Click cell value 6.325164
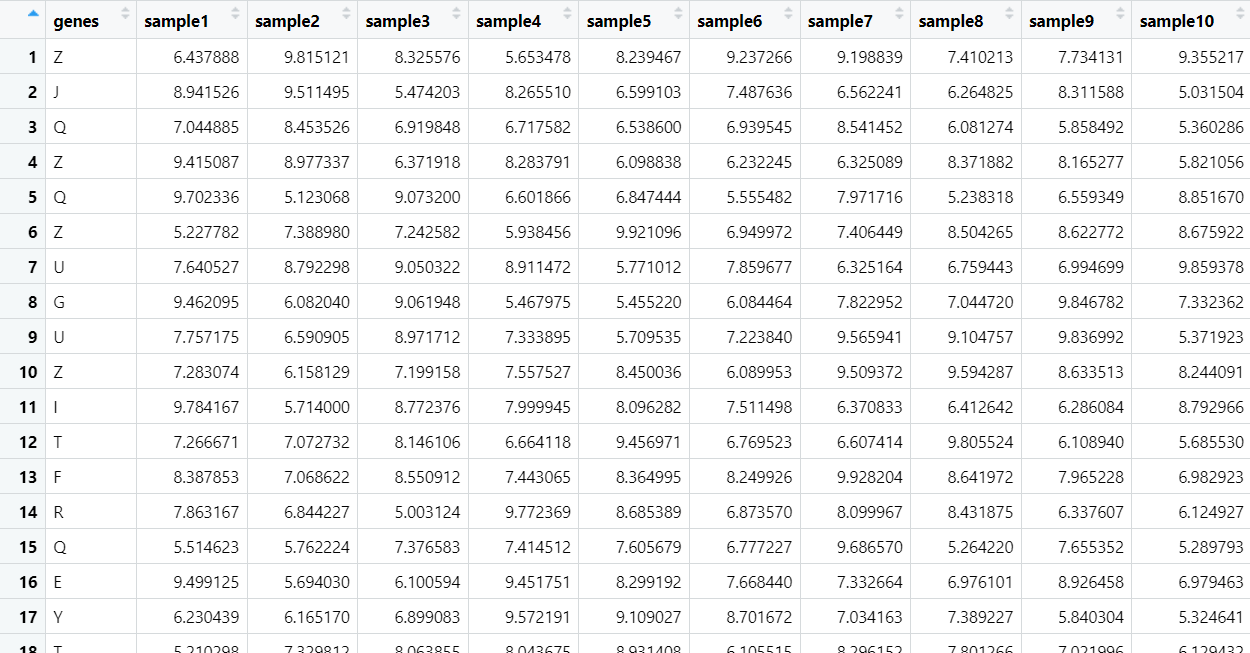Screen dimensions: 1250x653 (870, 267)
